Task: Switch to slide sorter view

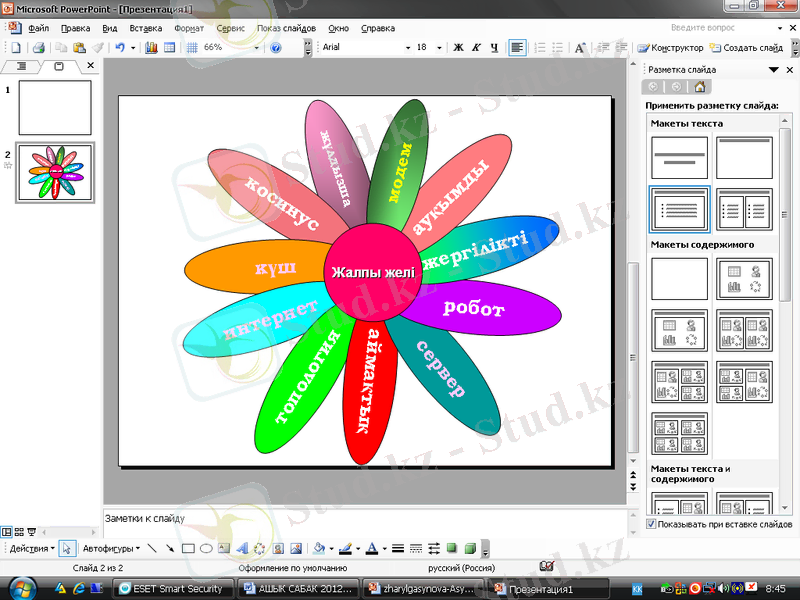Action: coord(19,532)
